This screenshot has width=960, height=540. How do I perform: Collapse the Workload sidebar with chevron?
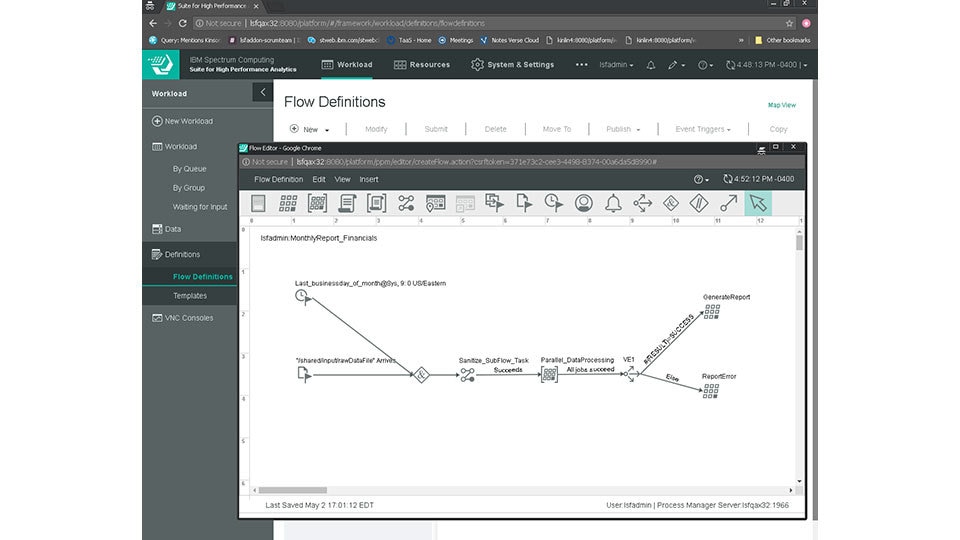pos(263,92)
